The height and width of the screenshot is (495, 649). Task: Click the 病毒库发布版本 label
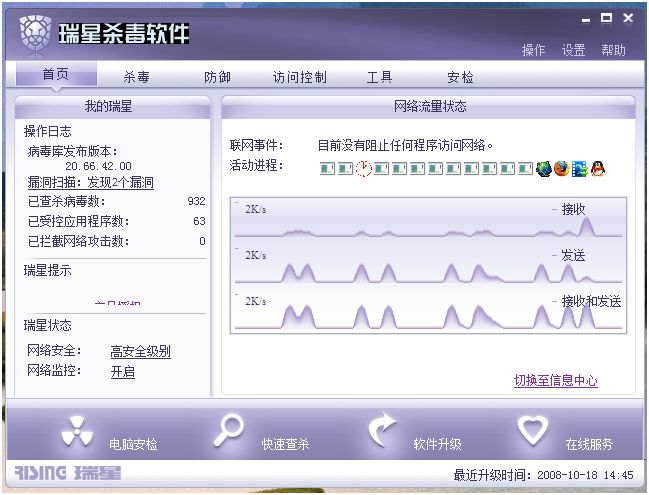click(73, 151)
